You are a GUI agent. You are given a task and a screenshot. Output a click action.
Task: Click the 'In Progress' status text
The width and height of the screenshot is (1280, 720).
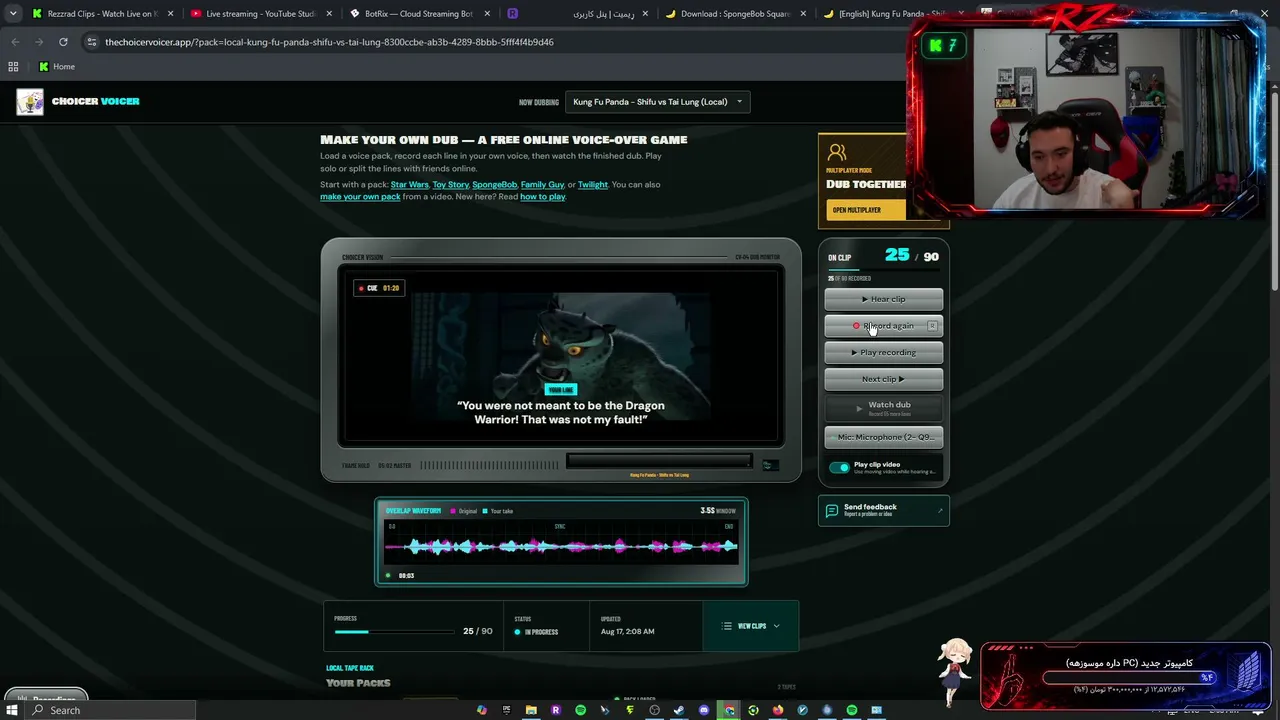pyautogui.click(x=541, y=632)
